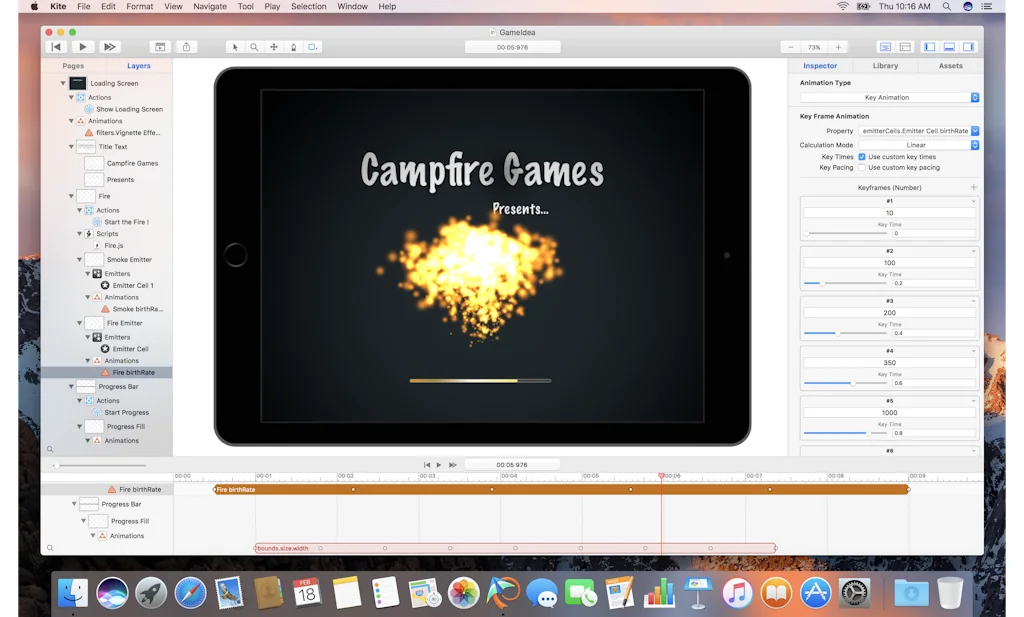Select the rectangle Shape tool
The image size is (1024, 617).
[x=311, y=46]
